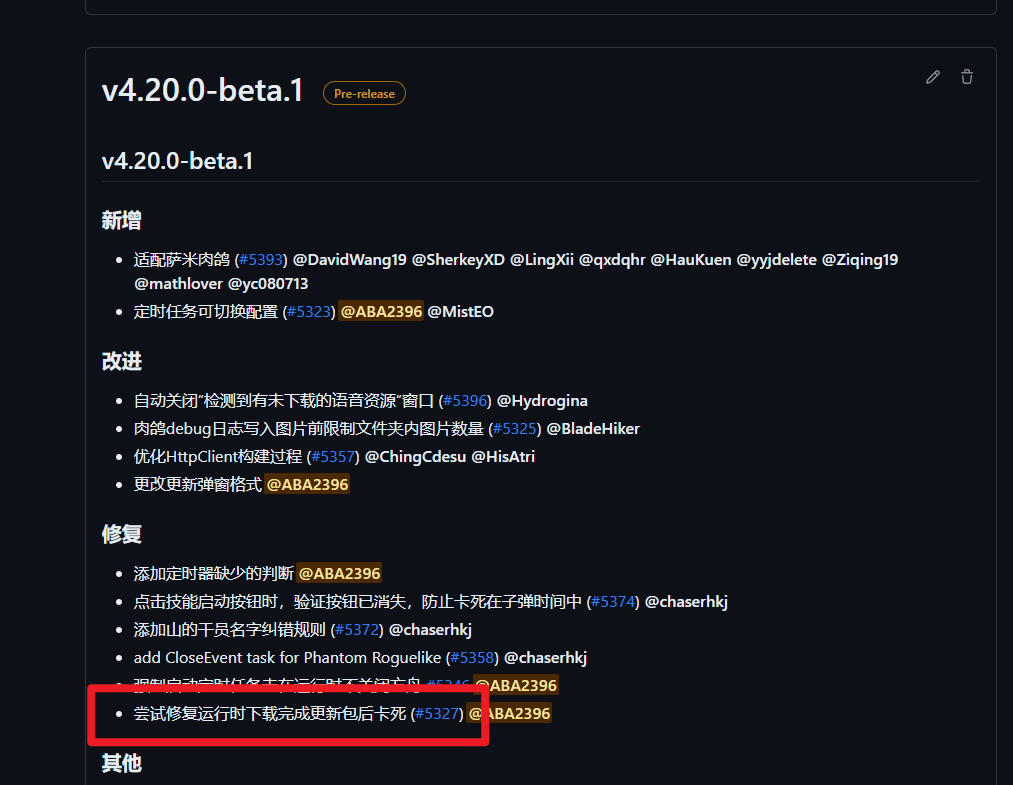Visit @chaserhkj profile on CloseEvent entry
Viewport: 1013px width, 785px height.
pyautogui.click(x=549, y=657)
